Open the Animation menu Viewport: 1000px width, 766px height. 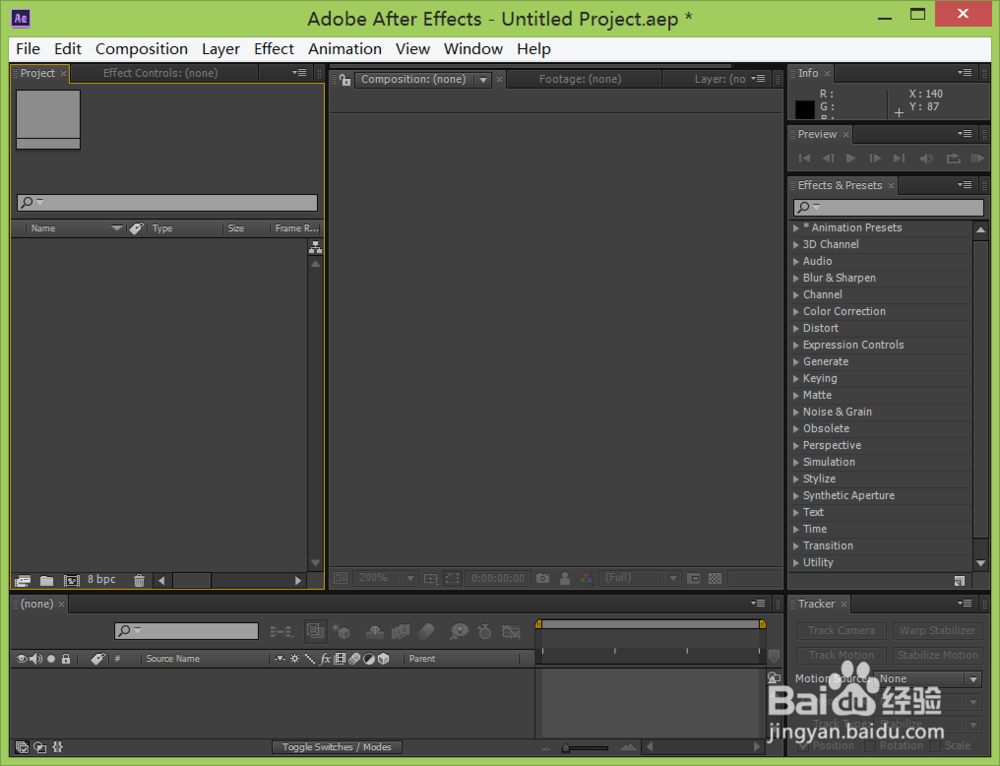345,49
